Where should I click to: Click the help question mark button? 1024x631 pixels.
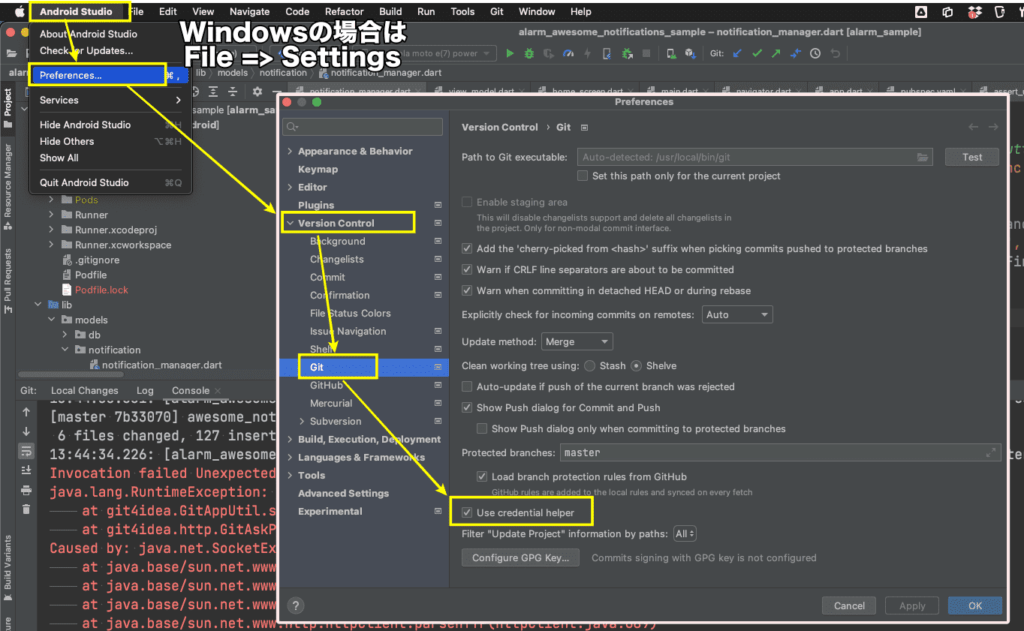[296, 606]
